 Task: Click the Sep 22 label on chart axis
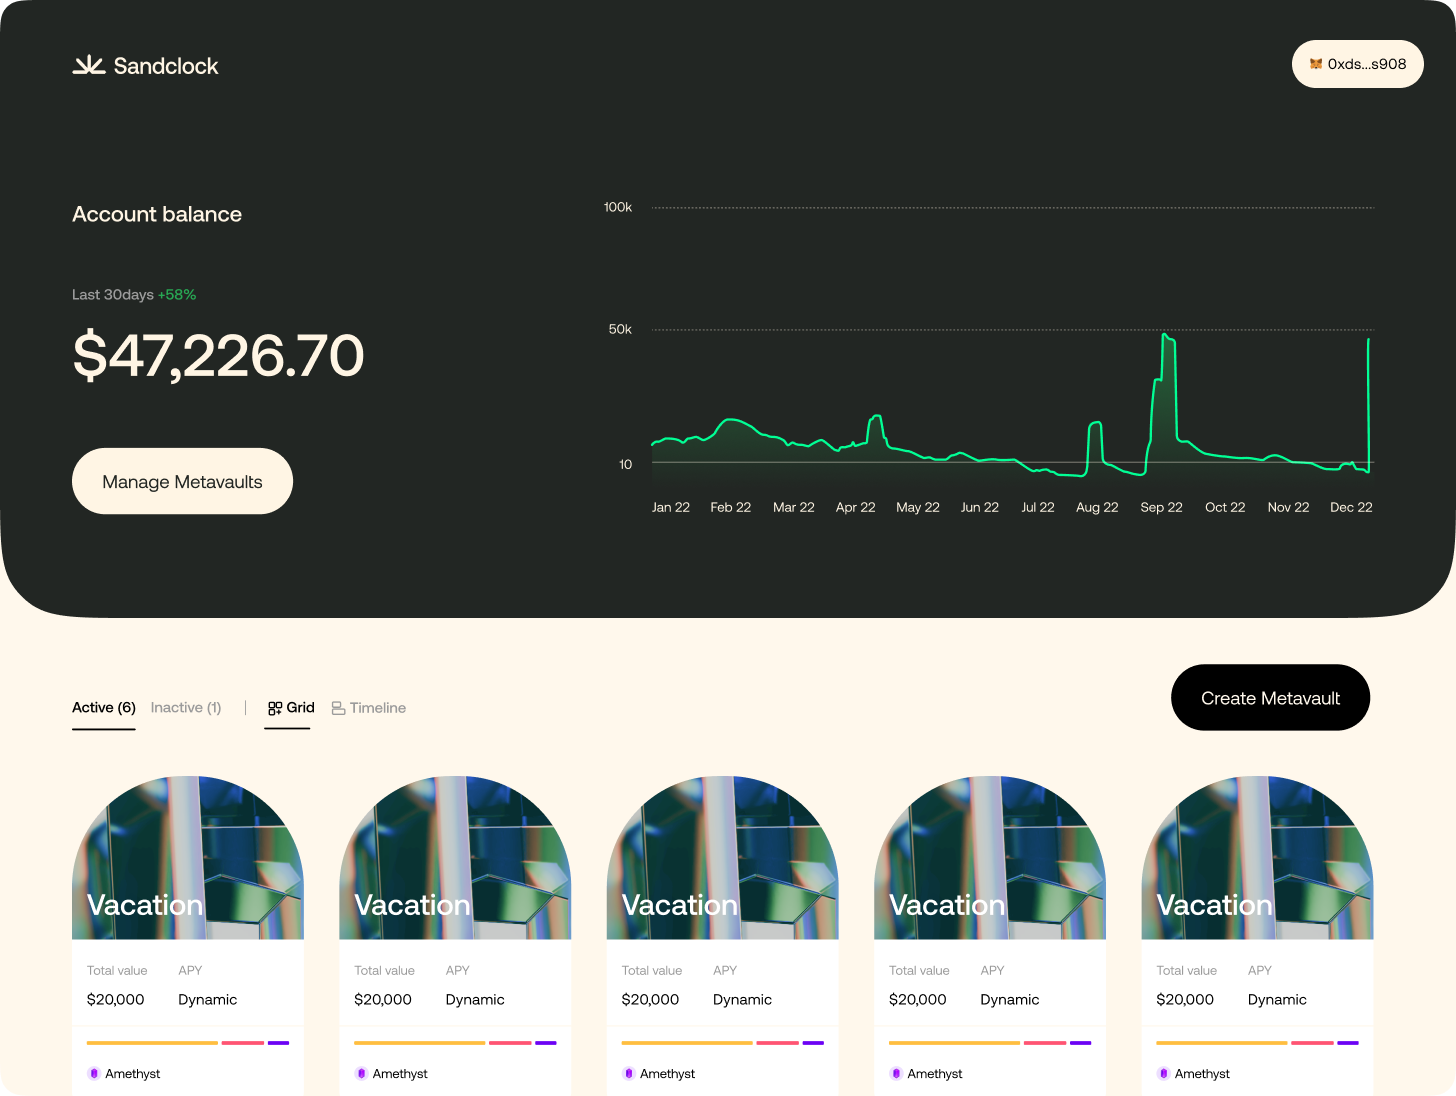(x=1161, y=507)
